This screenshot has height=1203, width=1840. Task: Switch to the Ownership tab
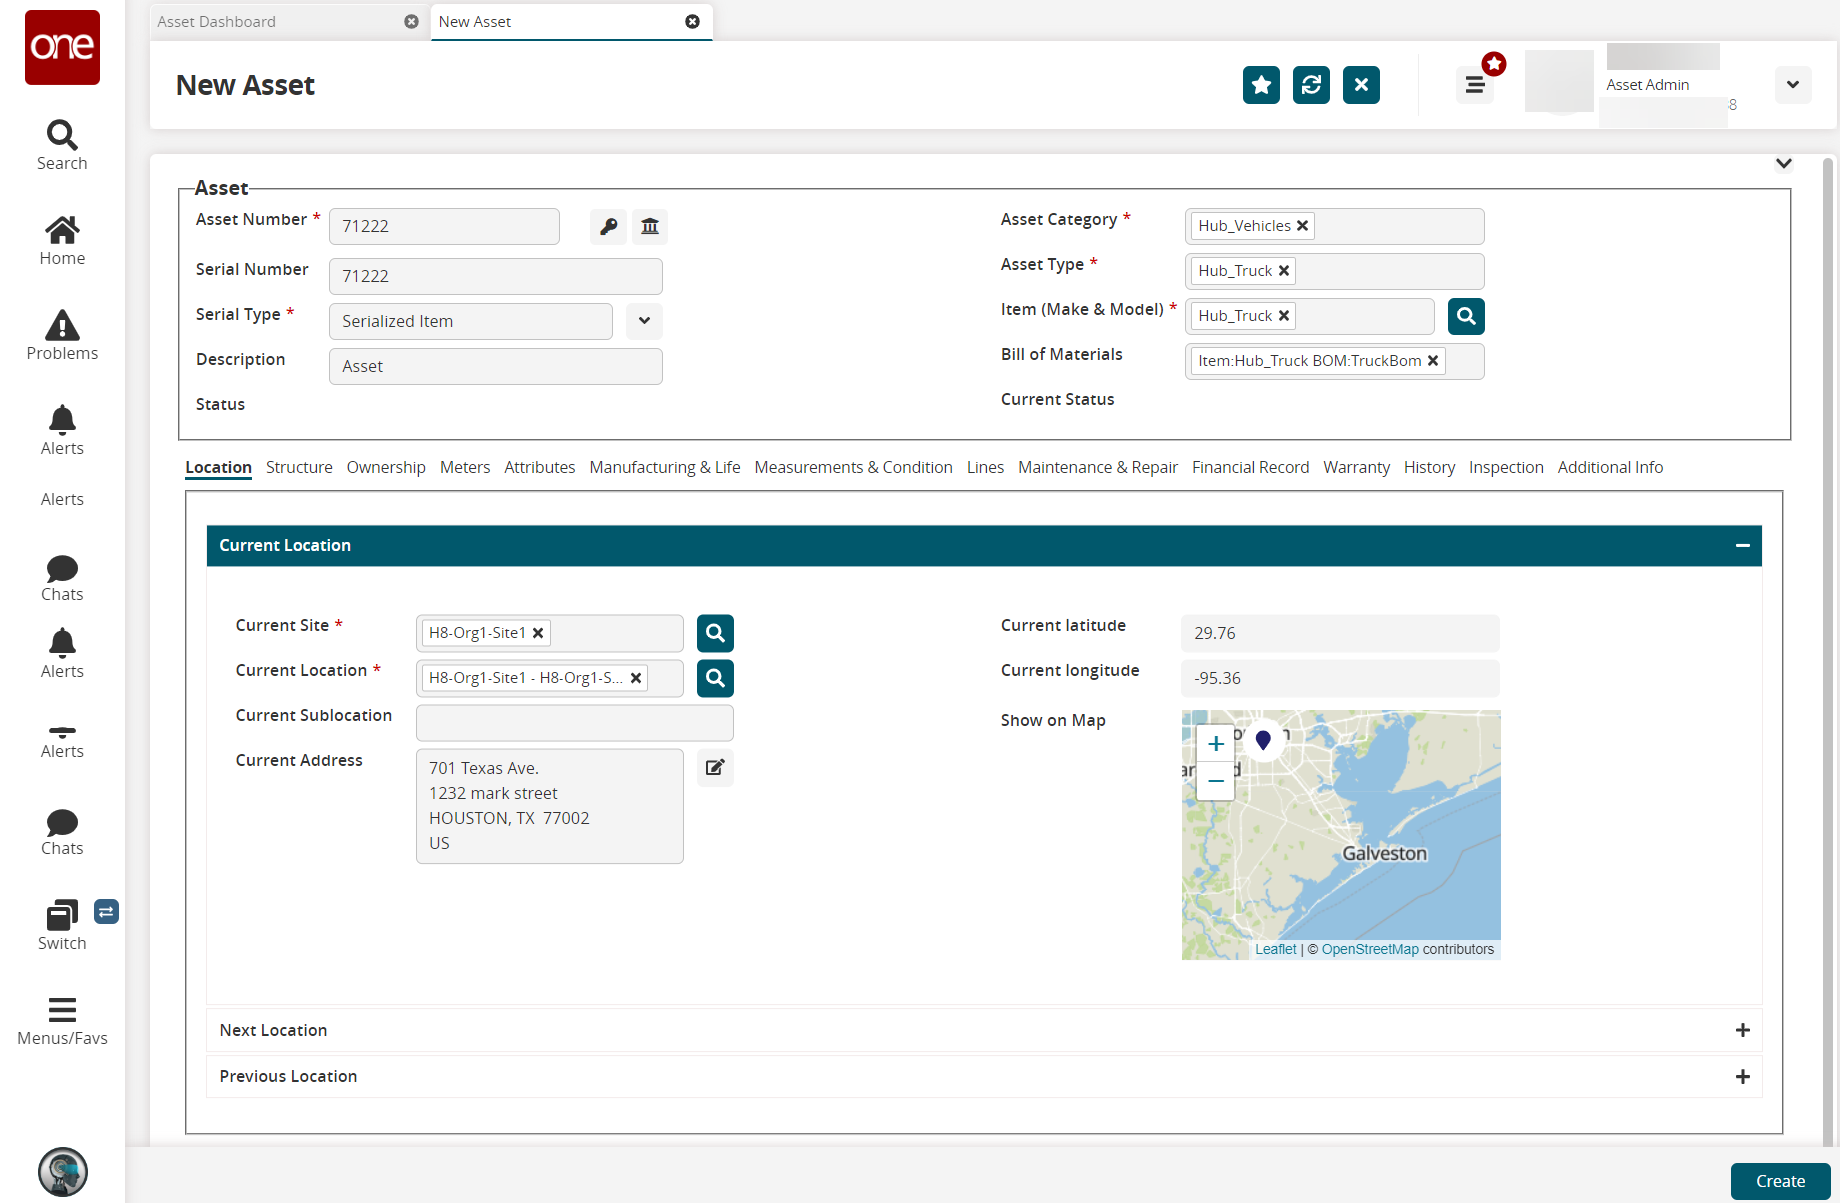point(386,467)
